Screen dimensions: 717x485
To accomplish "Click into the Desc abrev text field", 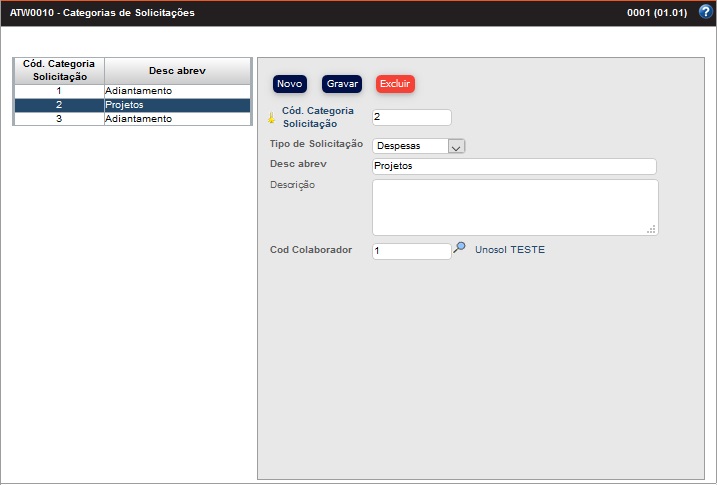I will coord(513,166).
